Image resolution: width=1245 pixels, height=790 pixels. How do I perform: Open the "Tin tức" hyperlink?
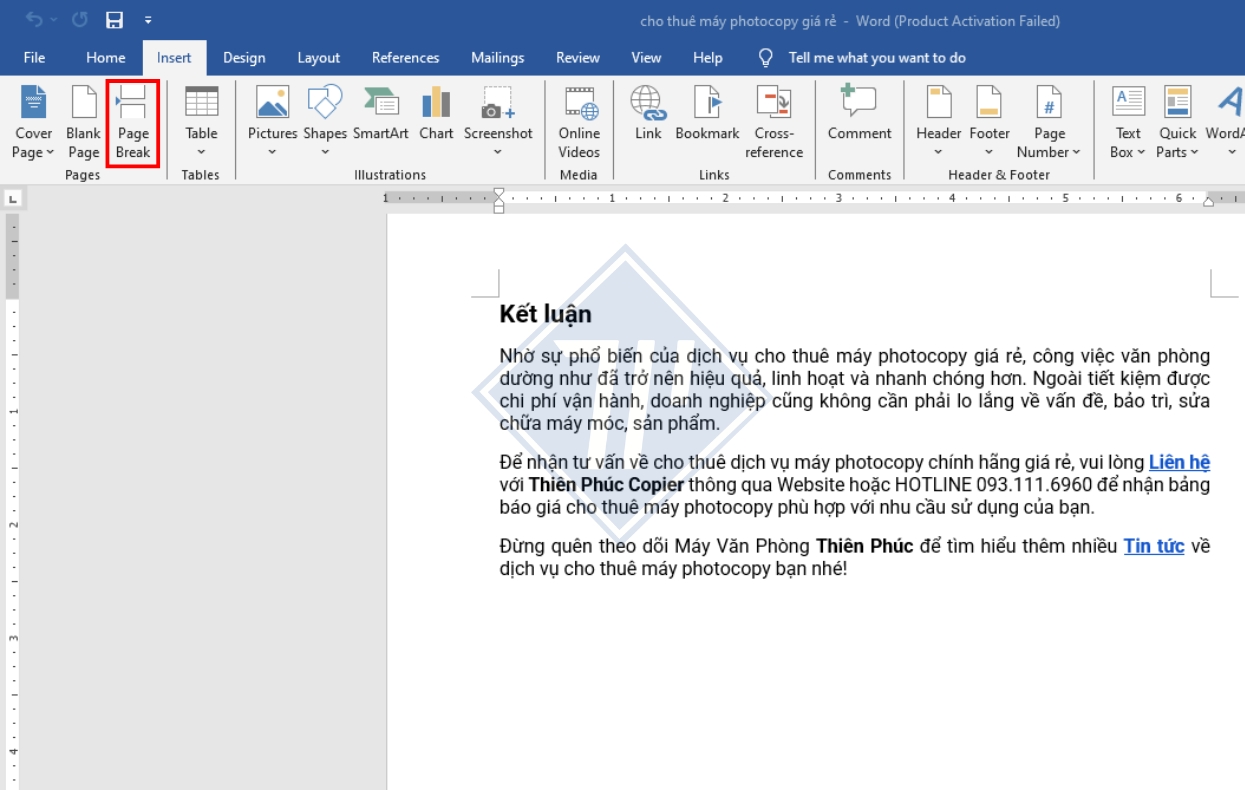pyautogui.click(x=1153, y=546)
